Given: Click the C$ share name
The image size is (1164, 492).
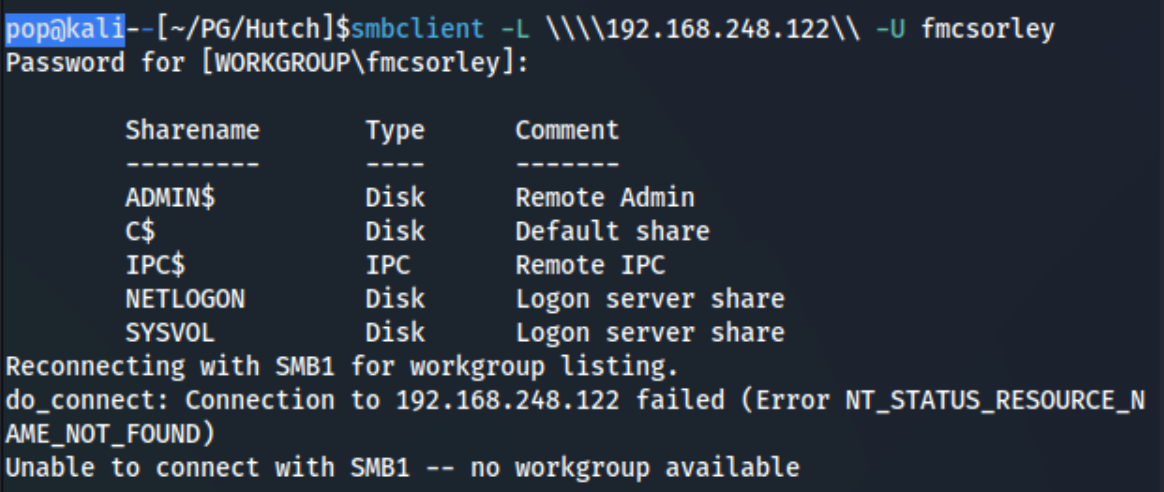Looking at the screenshot, I should pyautogui.click(x=140, y=232).
